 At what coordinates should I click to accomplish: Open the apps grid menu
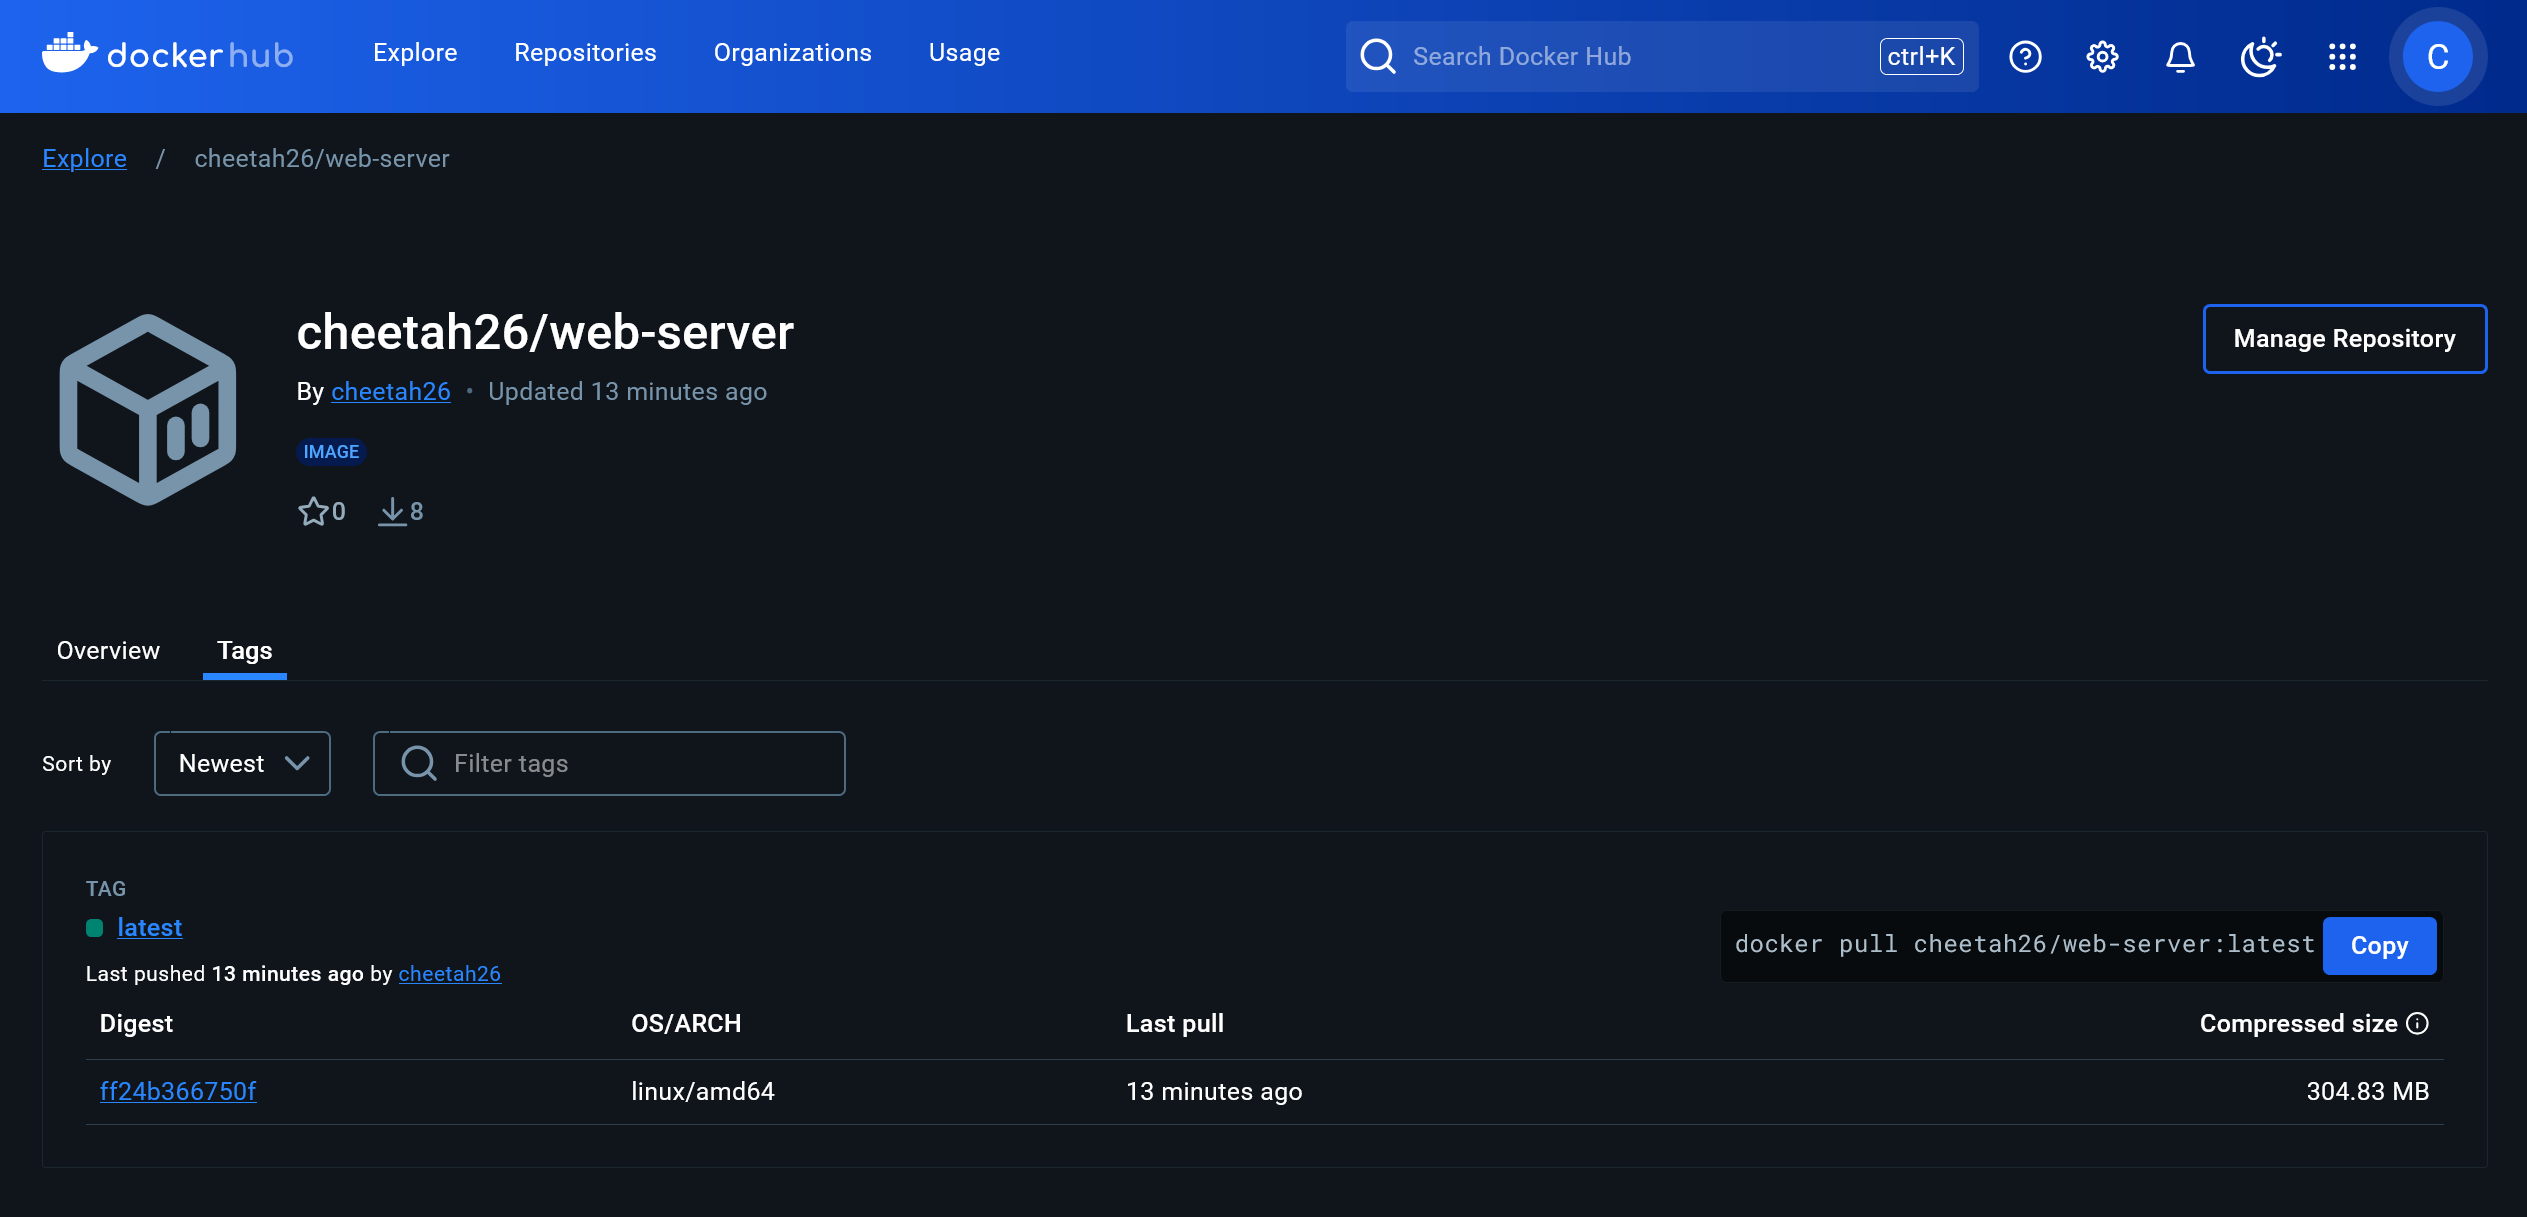click(2343, 57)
